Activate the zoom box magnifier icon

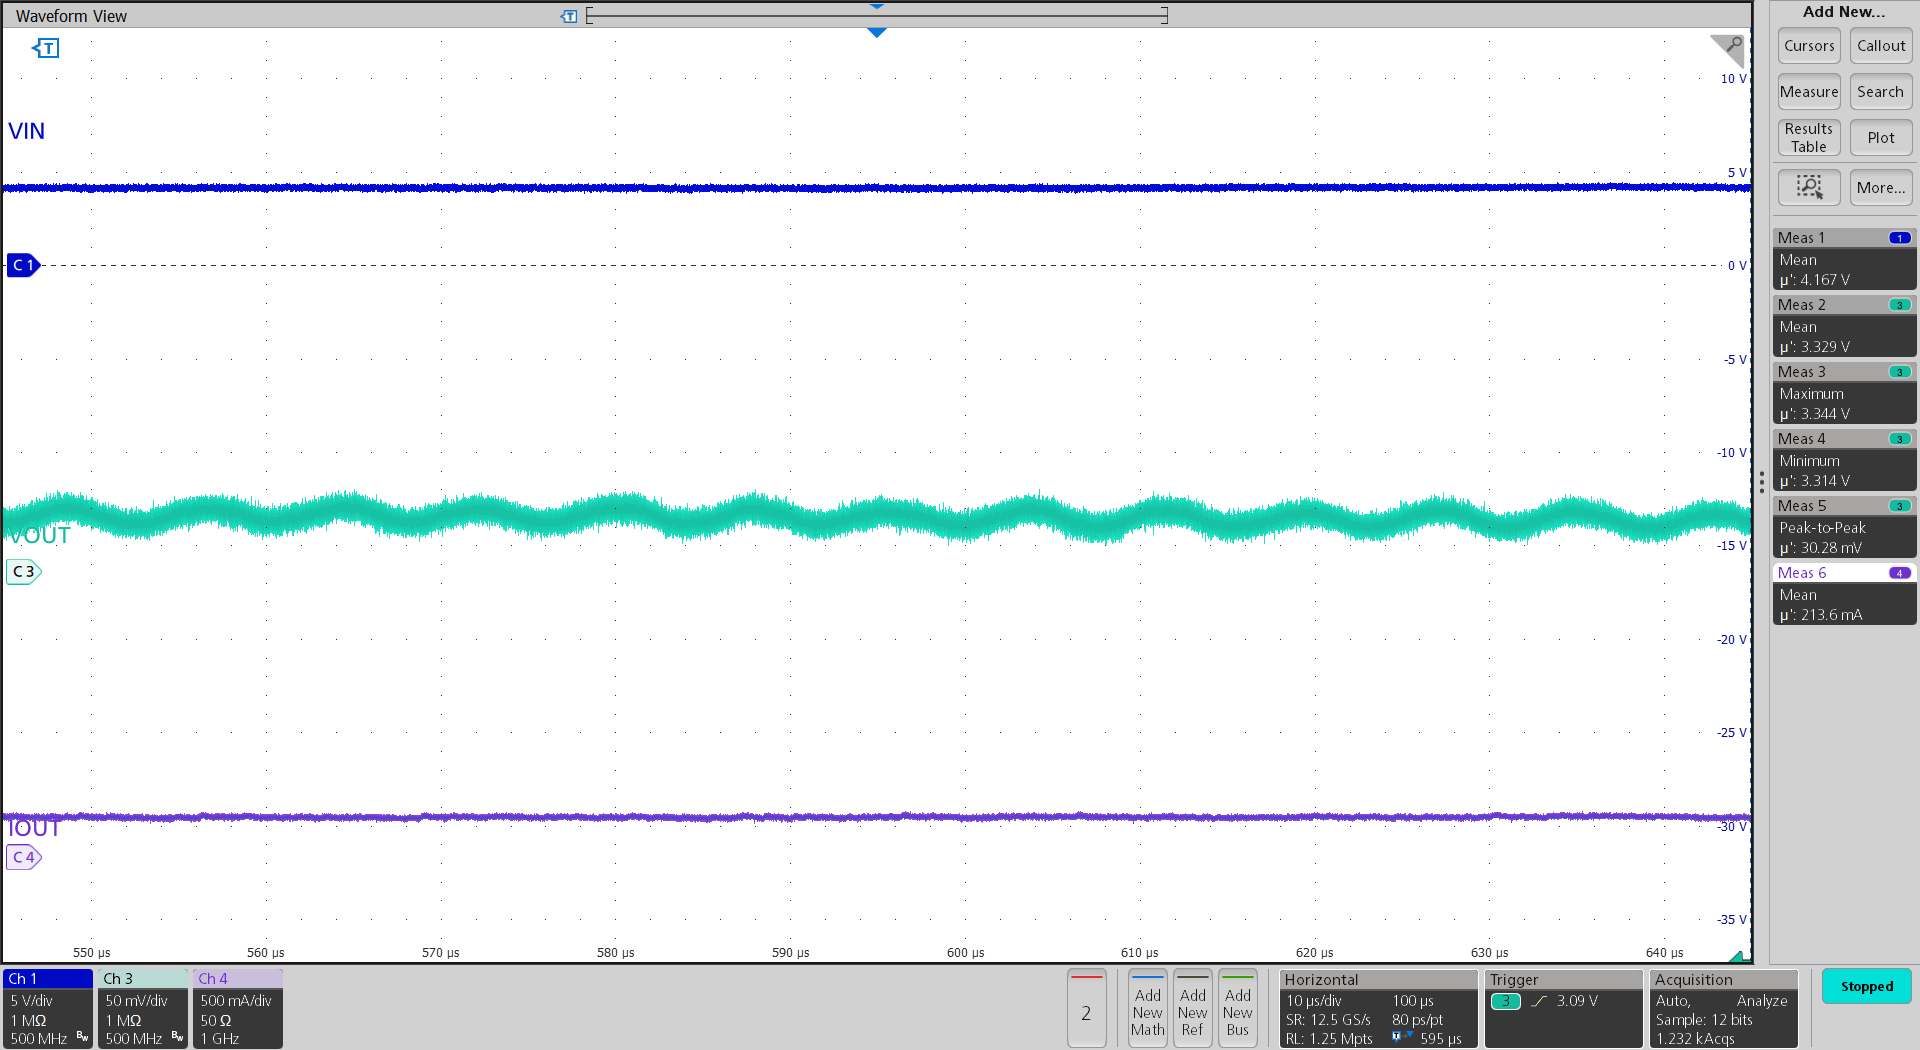coord(1809,188)
